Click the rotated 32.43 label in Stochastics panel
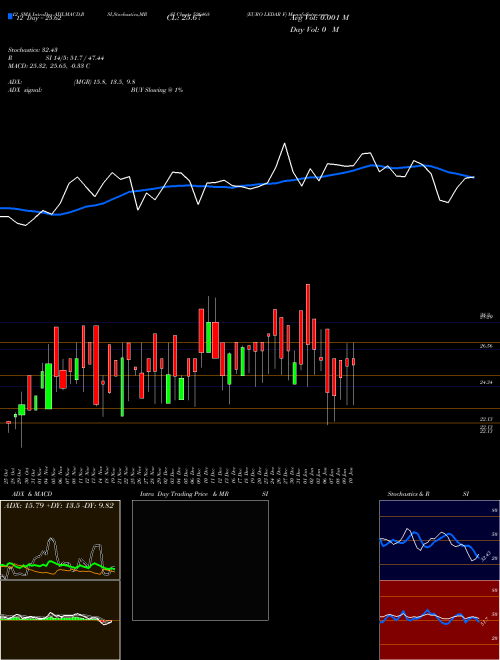500x660 pixels. click(486, 556)
